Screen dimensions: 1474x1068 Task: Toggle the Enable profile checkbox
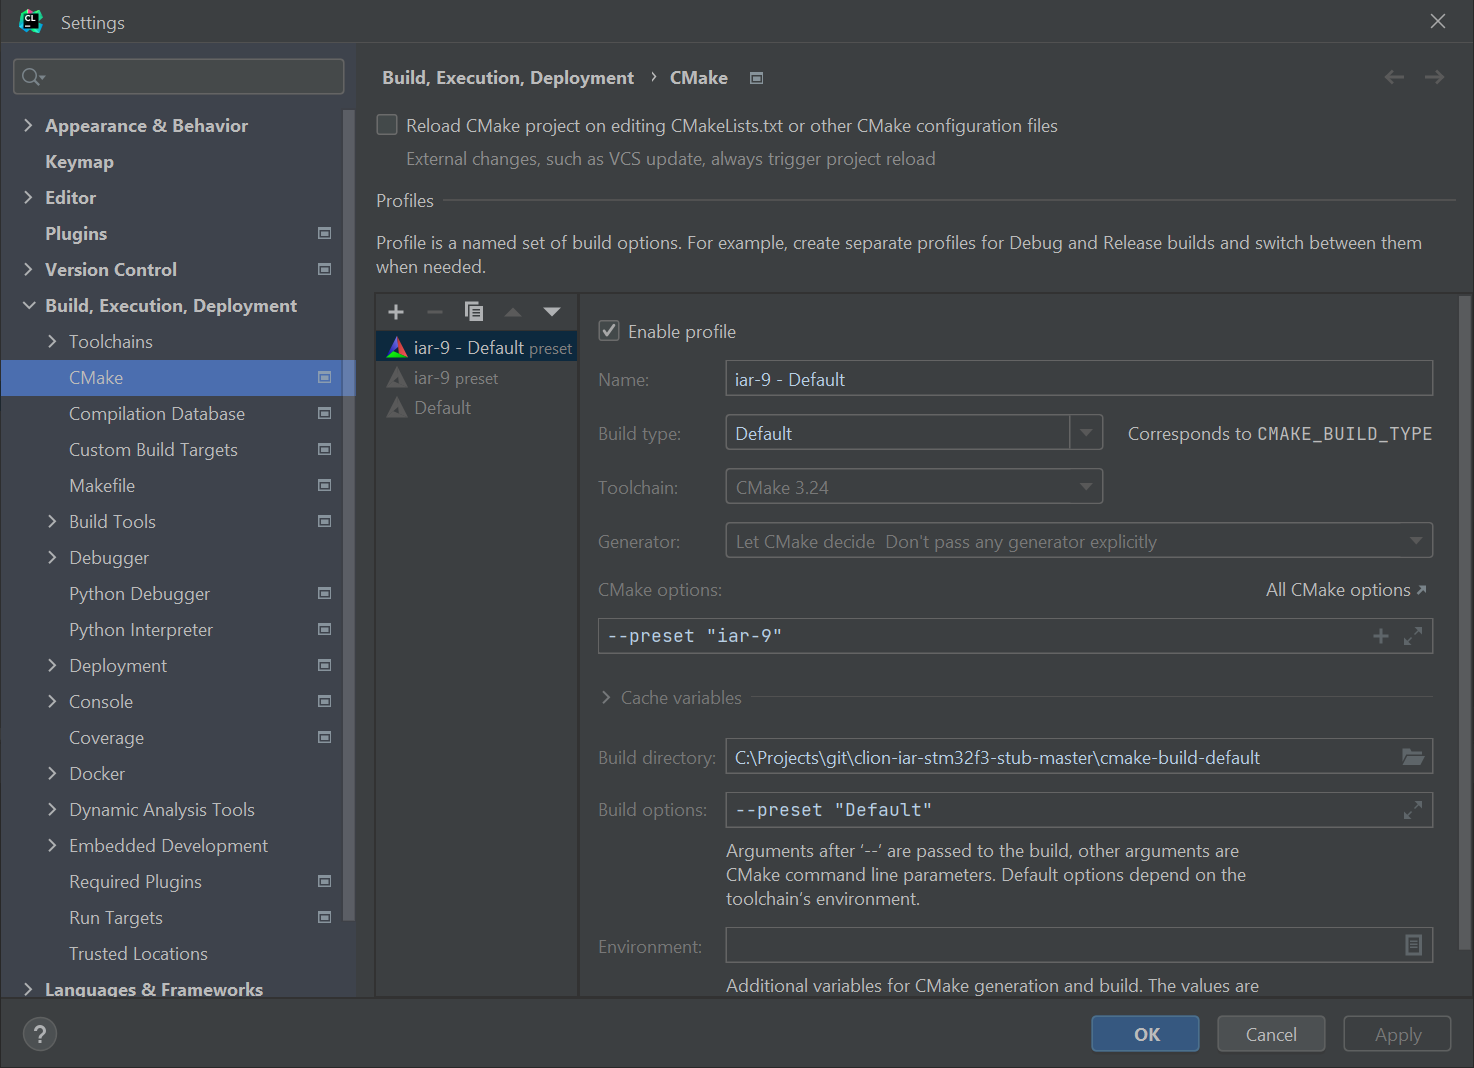609,330
